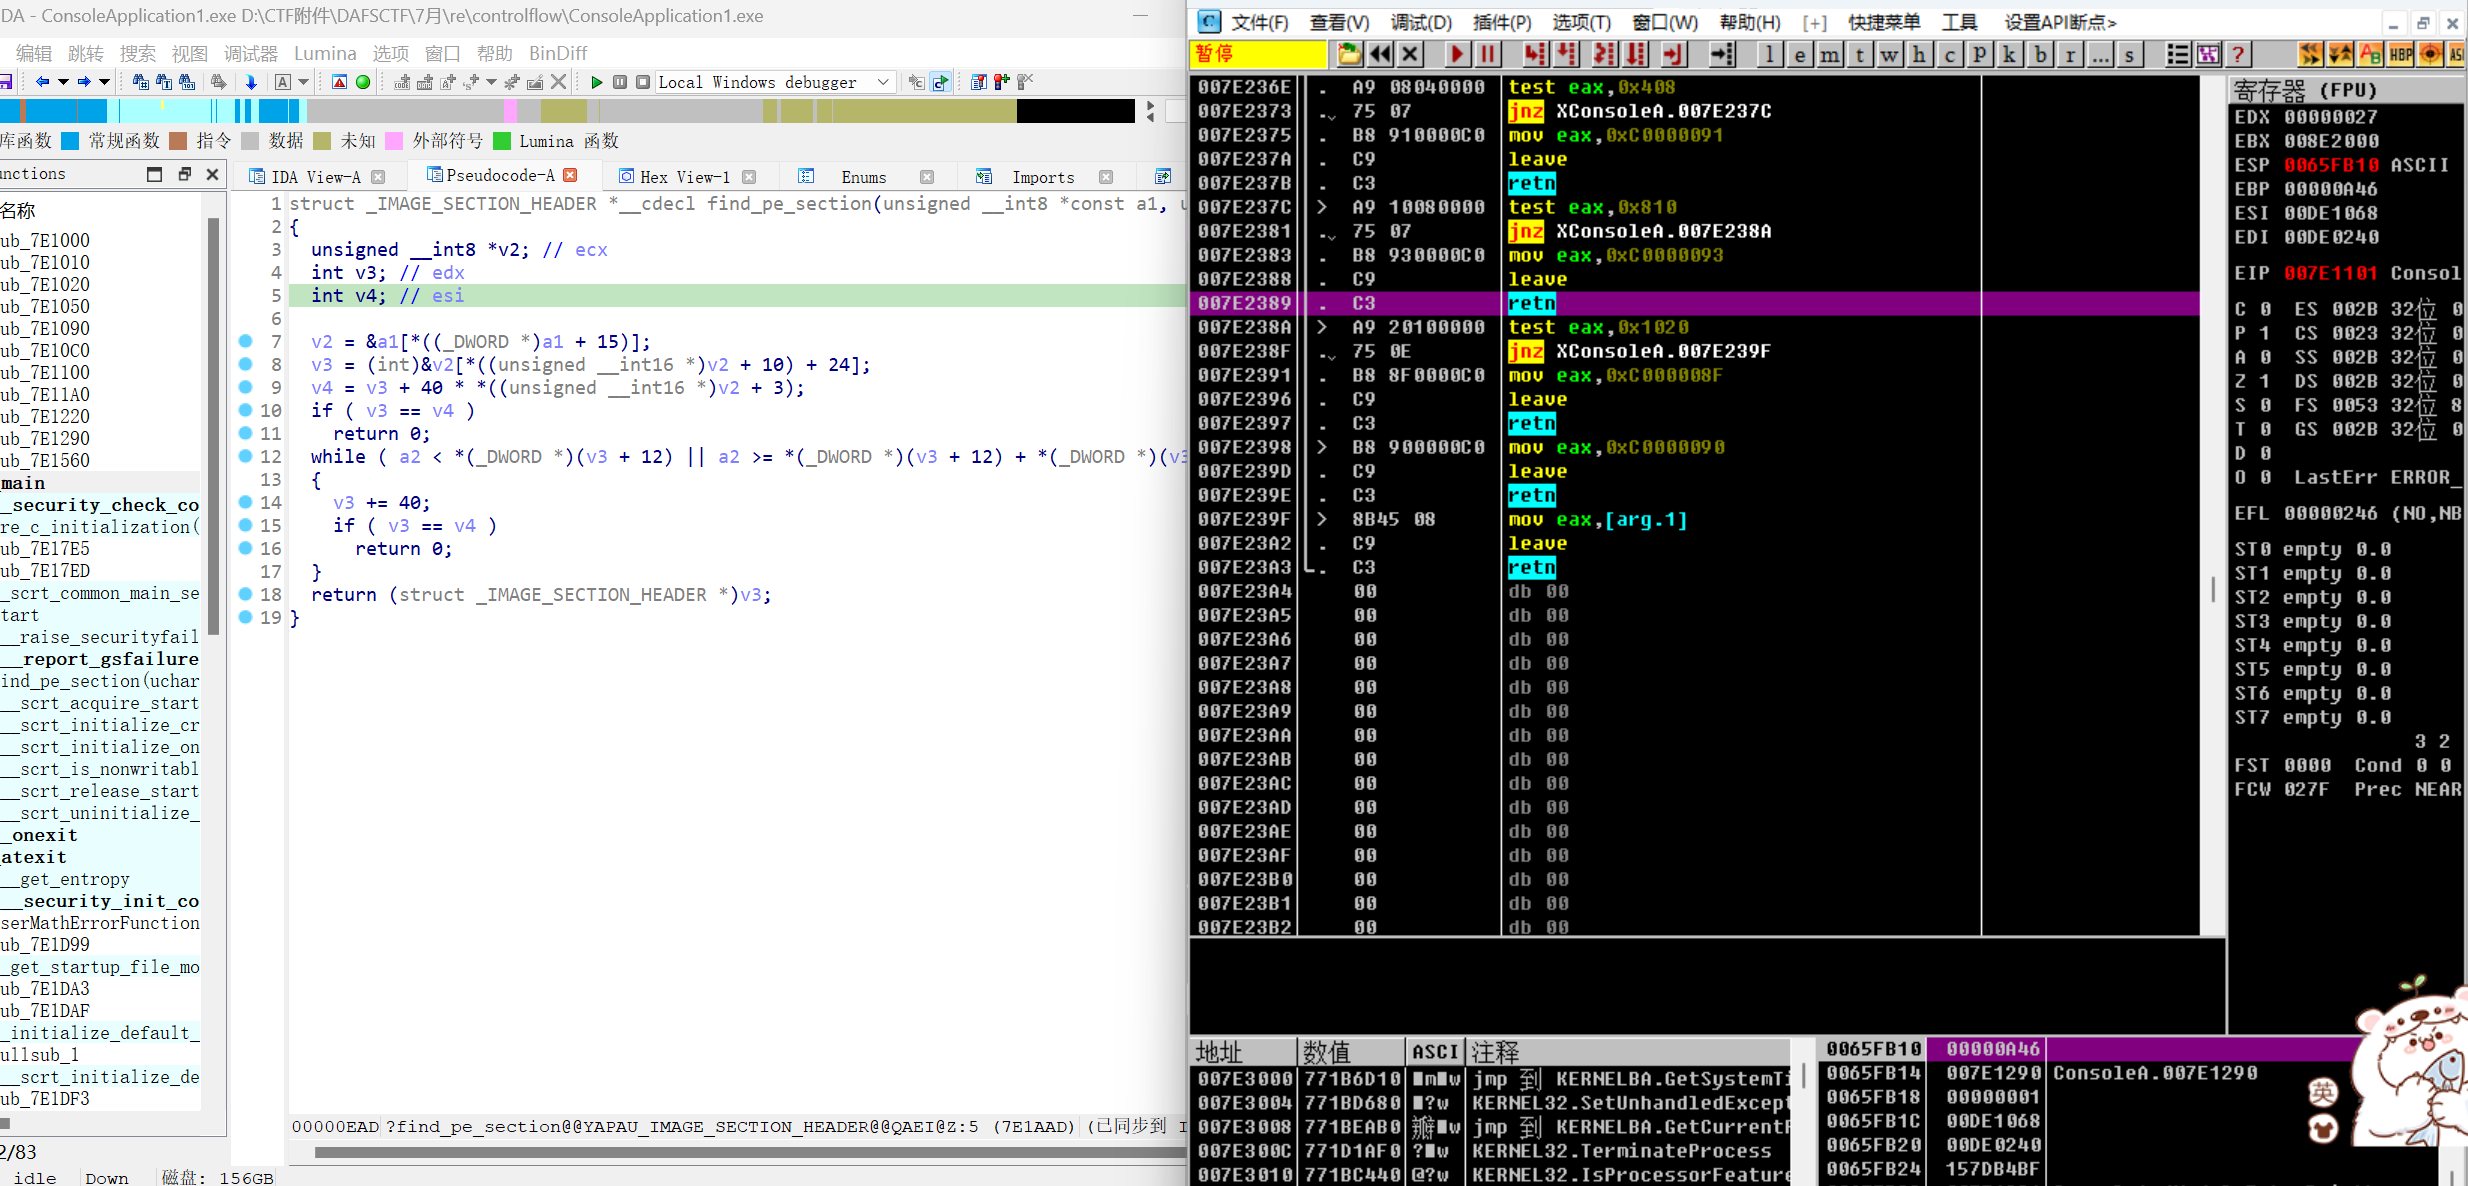The image size is (2468, 1186).
Task: Click the OllyDbg red question mark help icon
Action: [x=2239, y=54]
